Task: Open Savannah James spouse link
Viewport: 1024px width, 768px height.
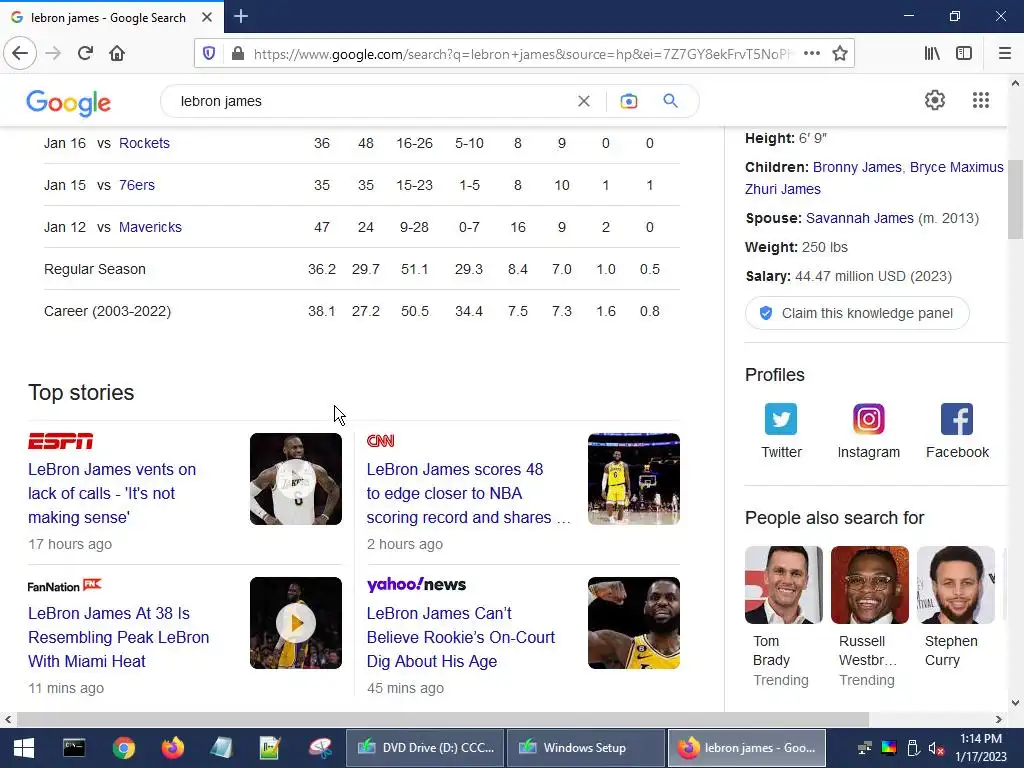Action: pyautogui.click(x=859, y=218)
